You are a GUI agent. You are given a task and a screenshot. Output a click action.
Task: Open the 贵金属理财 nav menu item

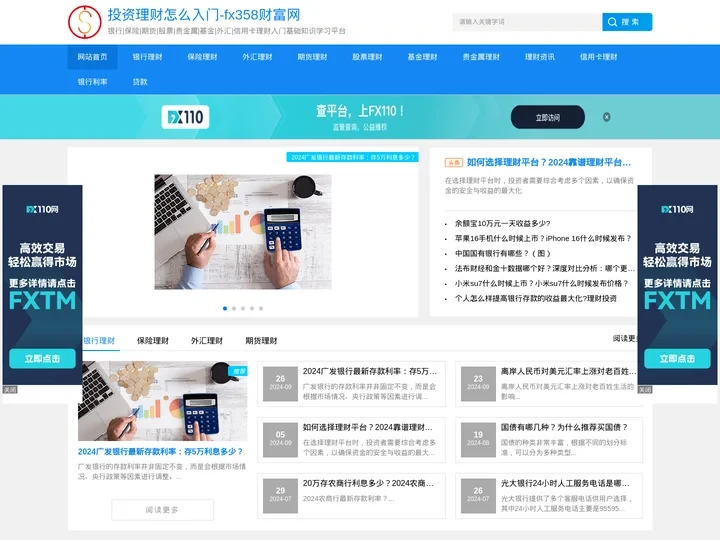[481, 57]
